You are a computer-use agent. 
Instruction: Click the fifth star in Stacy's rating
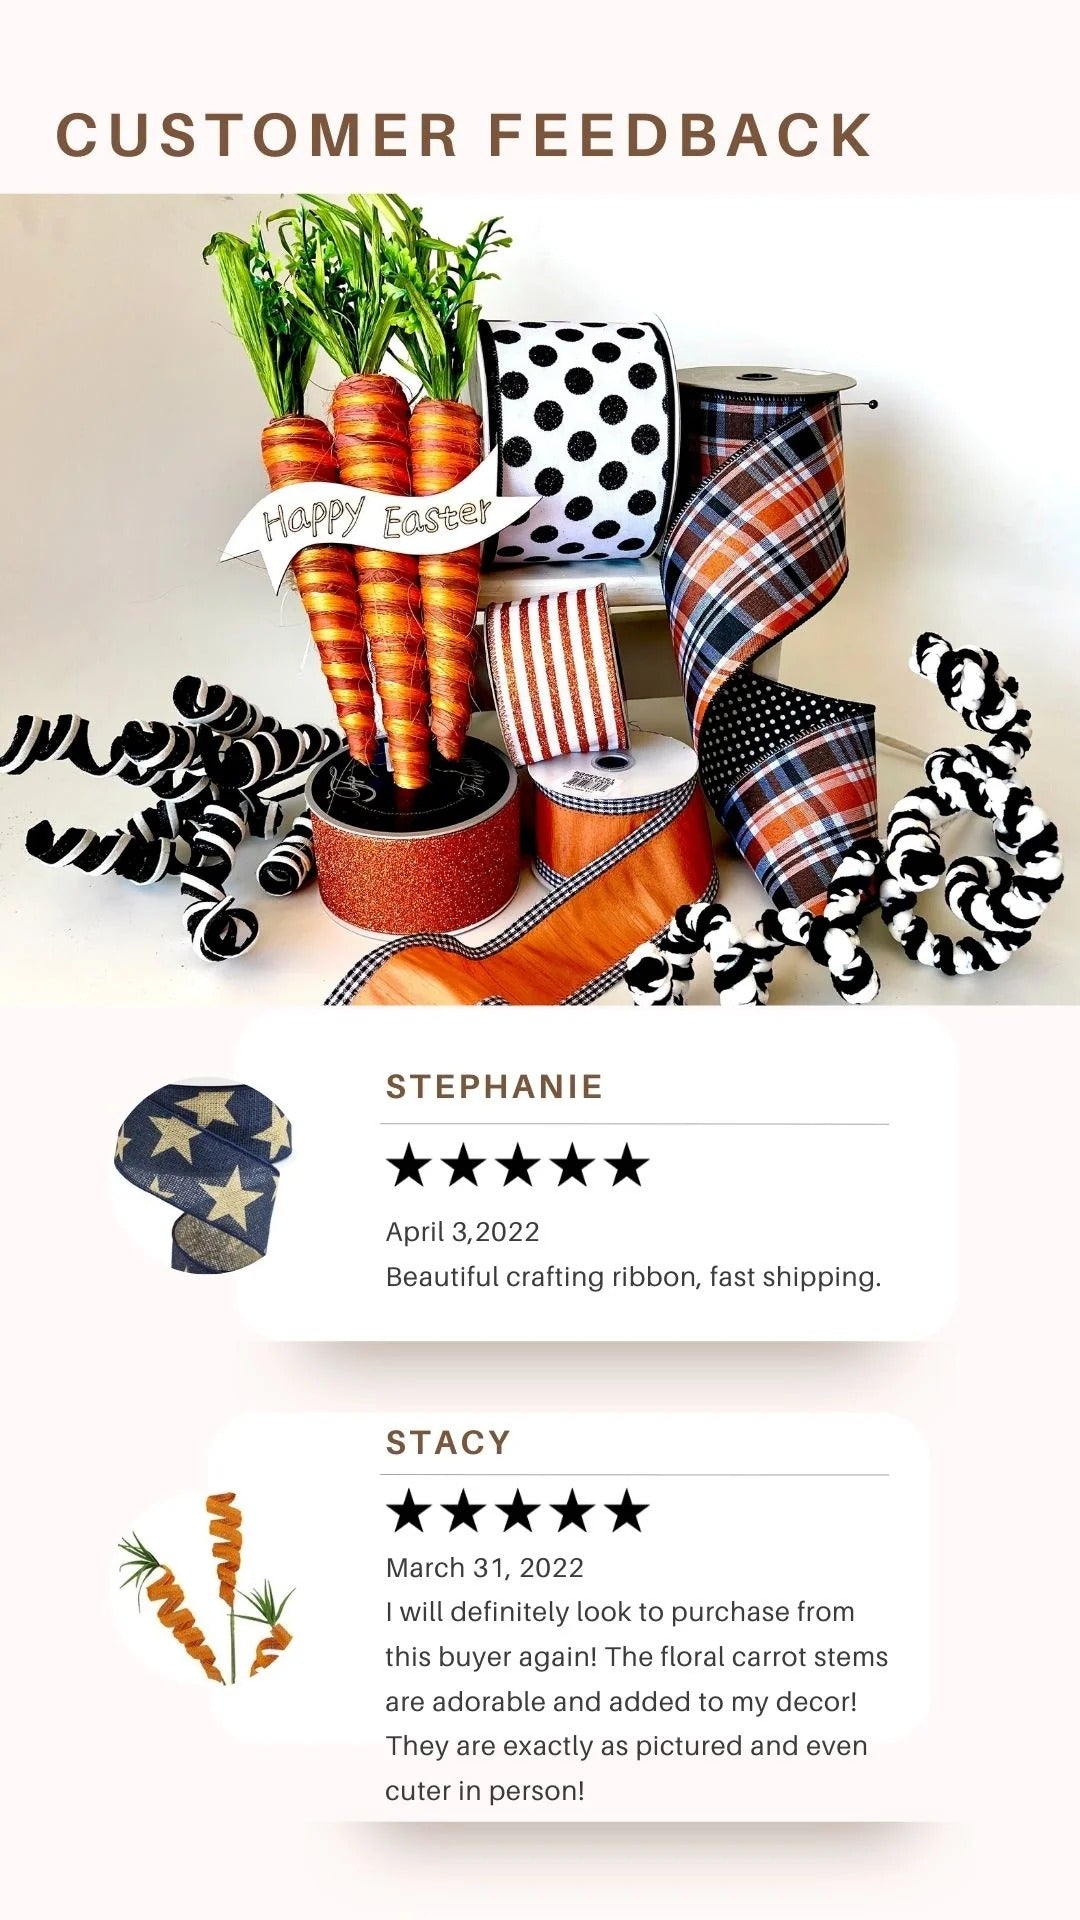click(x=627, y=1511)
